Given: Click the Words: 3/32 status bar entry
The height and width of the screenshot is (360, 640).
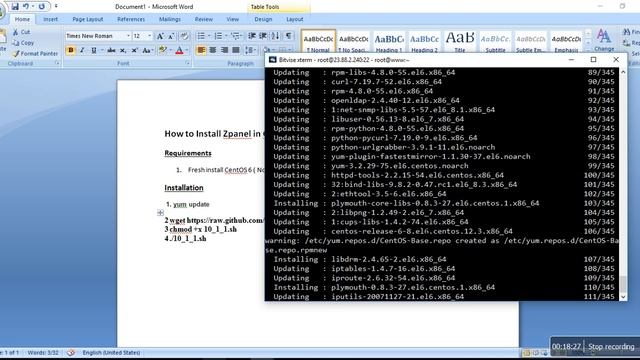Looking at the screenshot, I should [x=43, y=353].
